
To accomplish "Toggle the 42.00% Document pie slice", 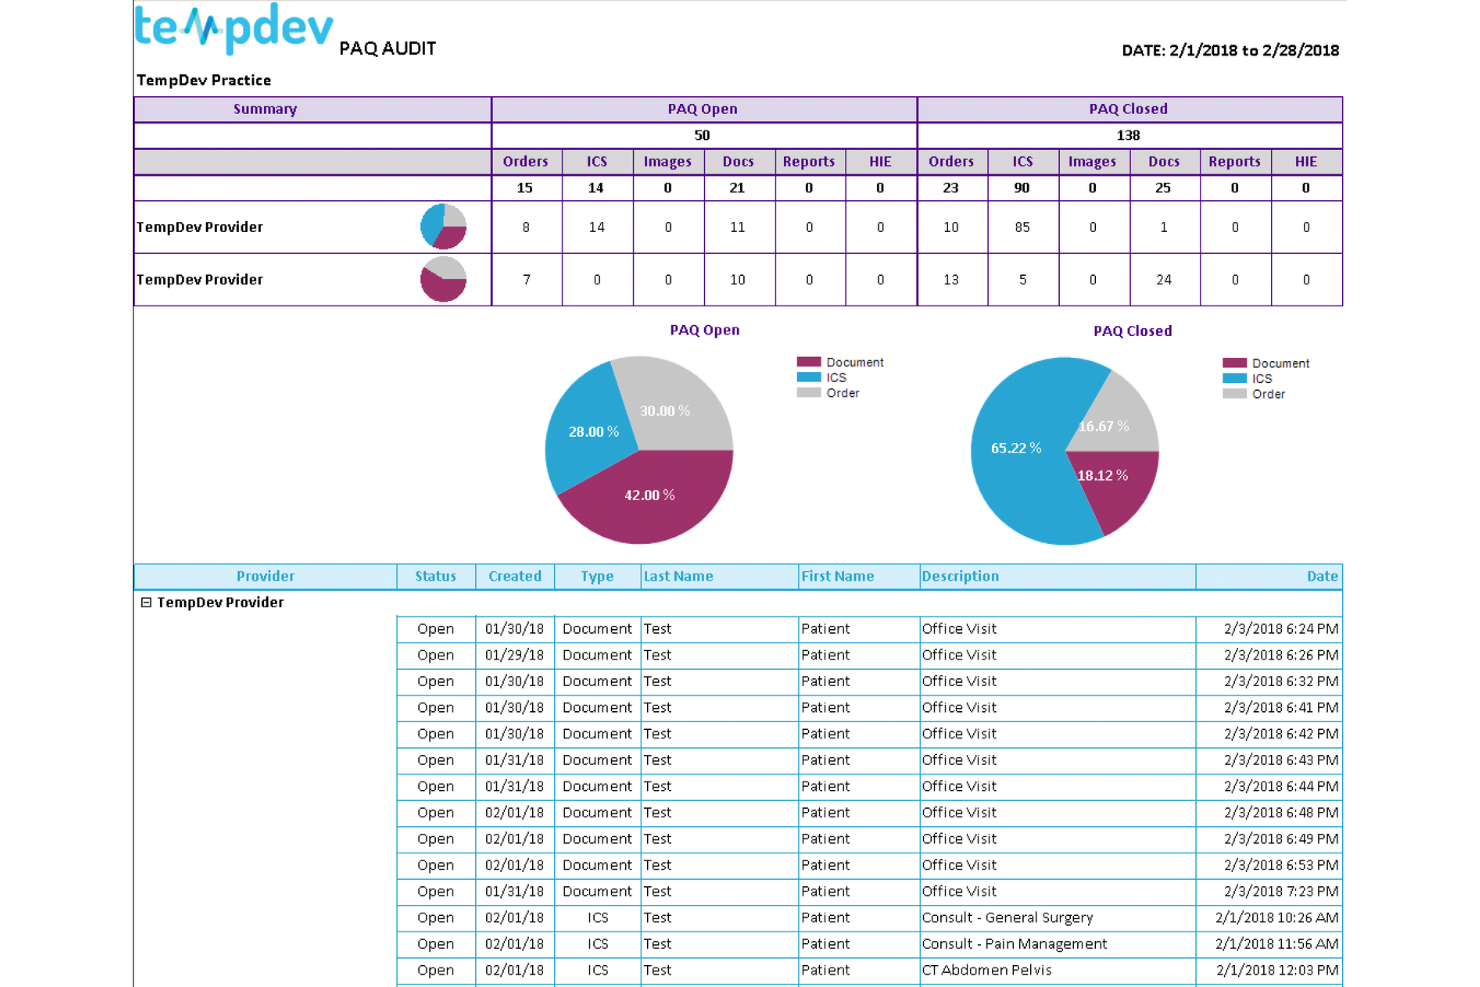I will point(649,495).
